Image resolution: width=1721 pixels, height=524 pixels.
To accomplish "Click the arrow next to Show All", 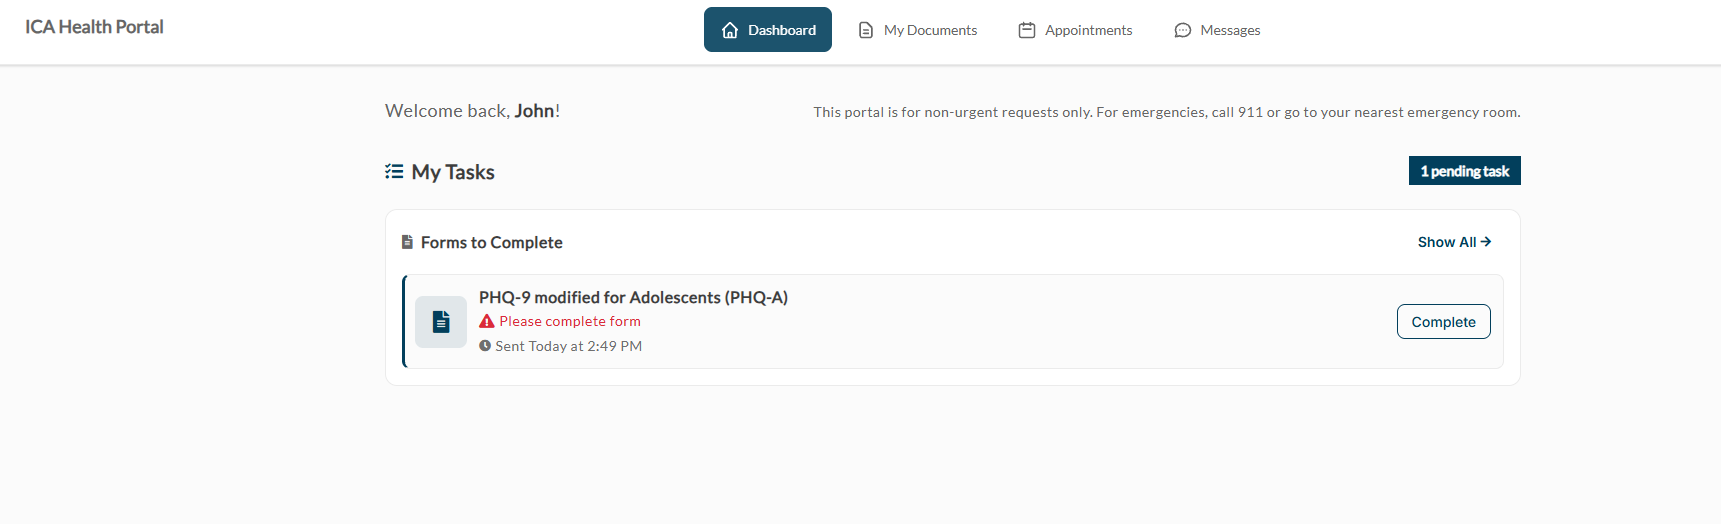I will click(x=1486, y=242).
